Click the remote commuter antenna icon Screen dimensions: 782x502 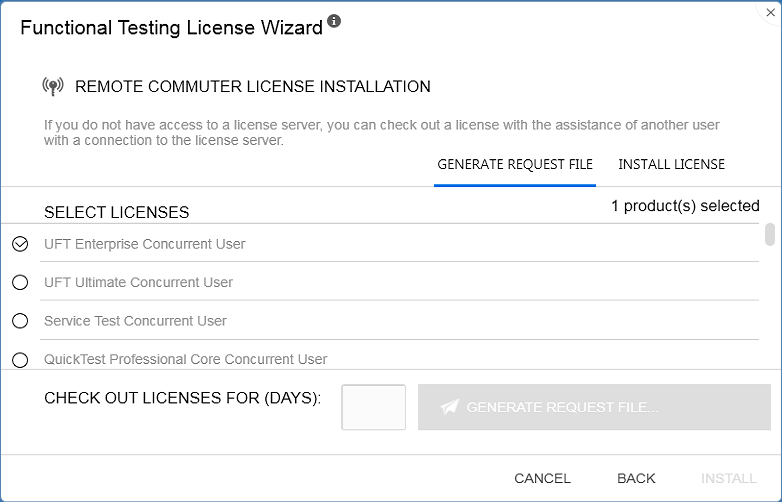[53, 87]
